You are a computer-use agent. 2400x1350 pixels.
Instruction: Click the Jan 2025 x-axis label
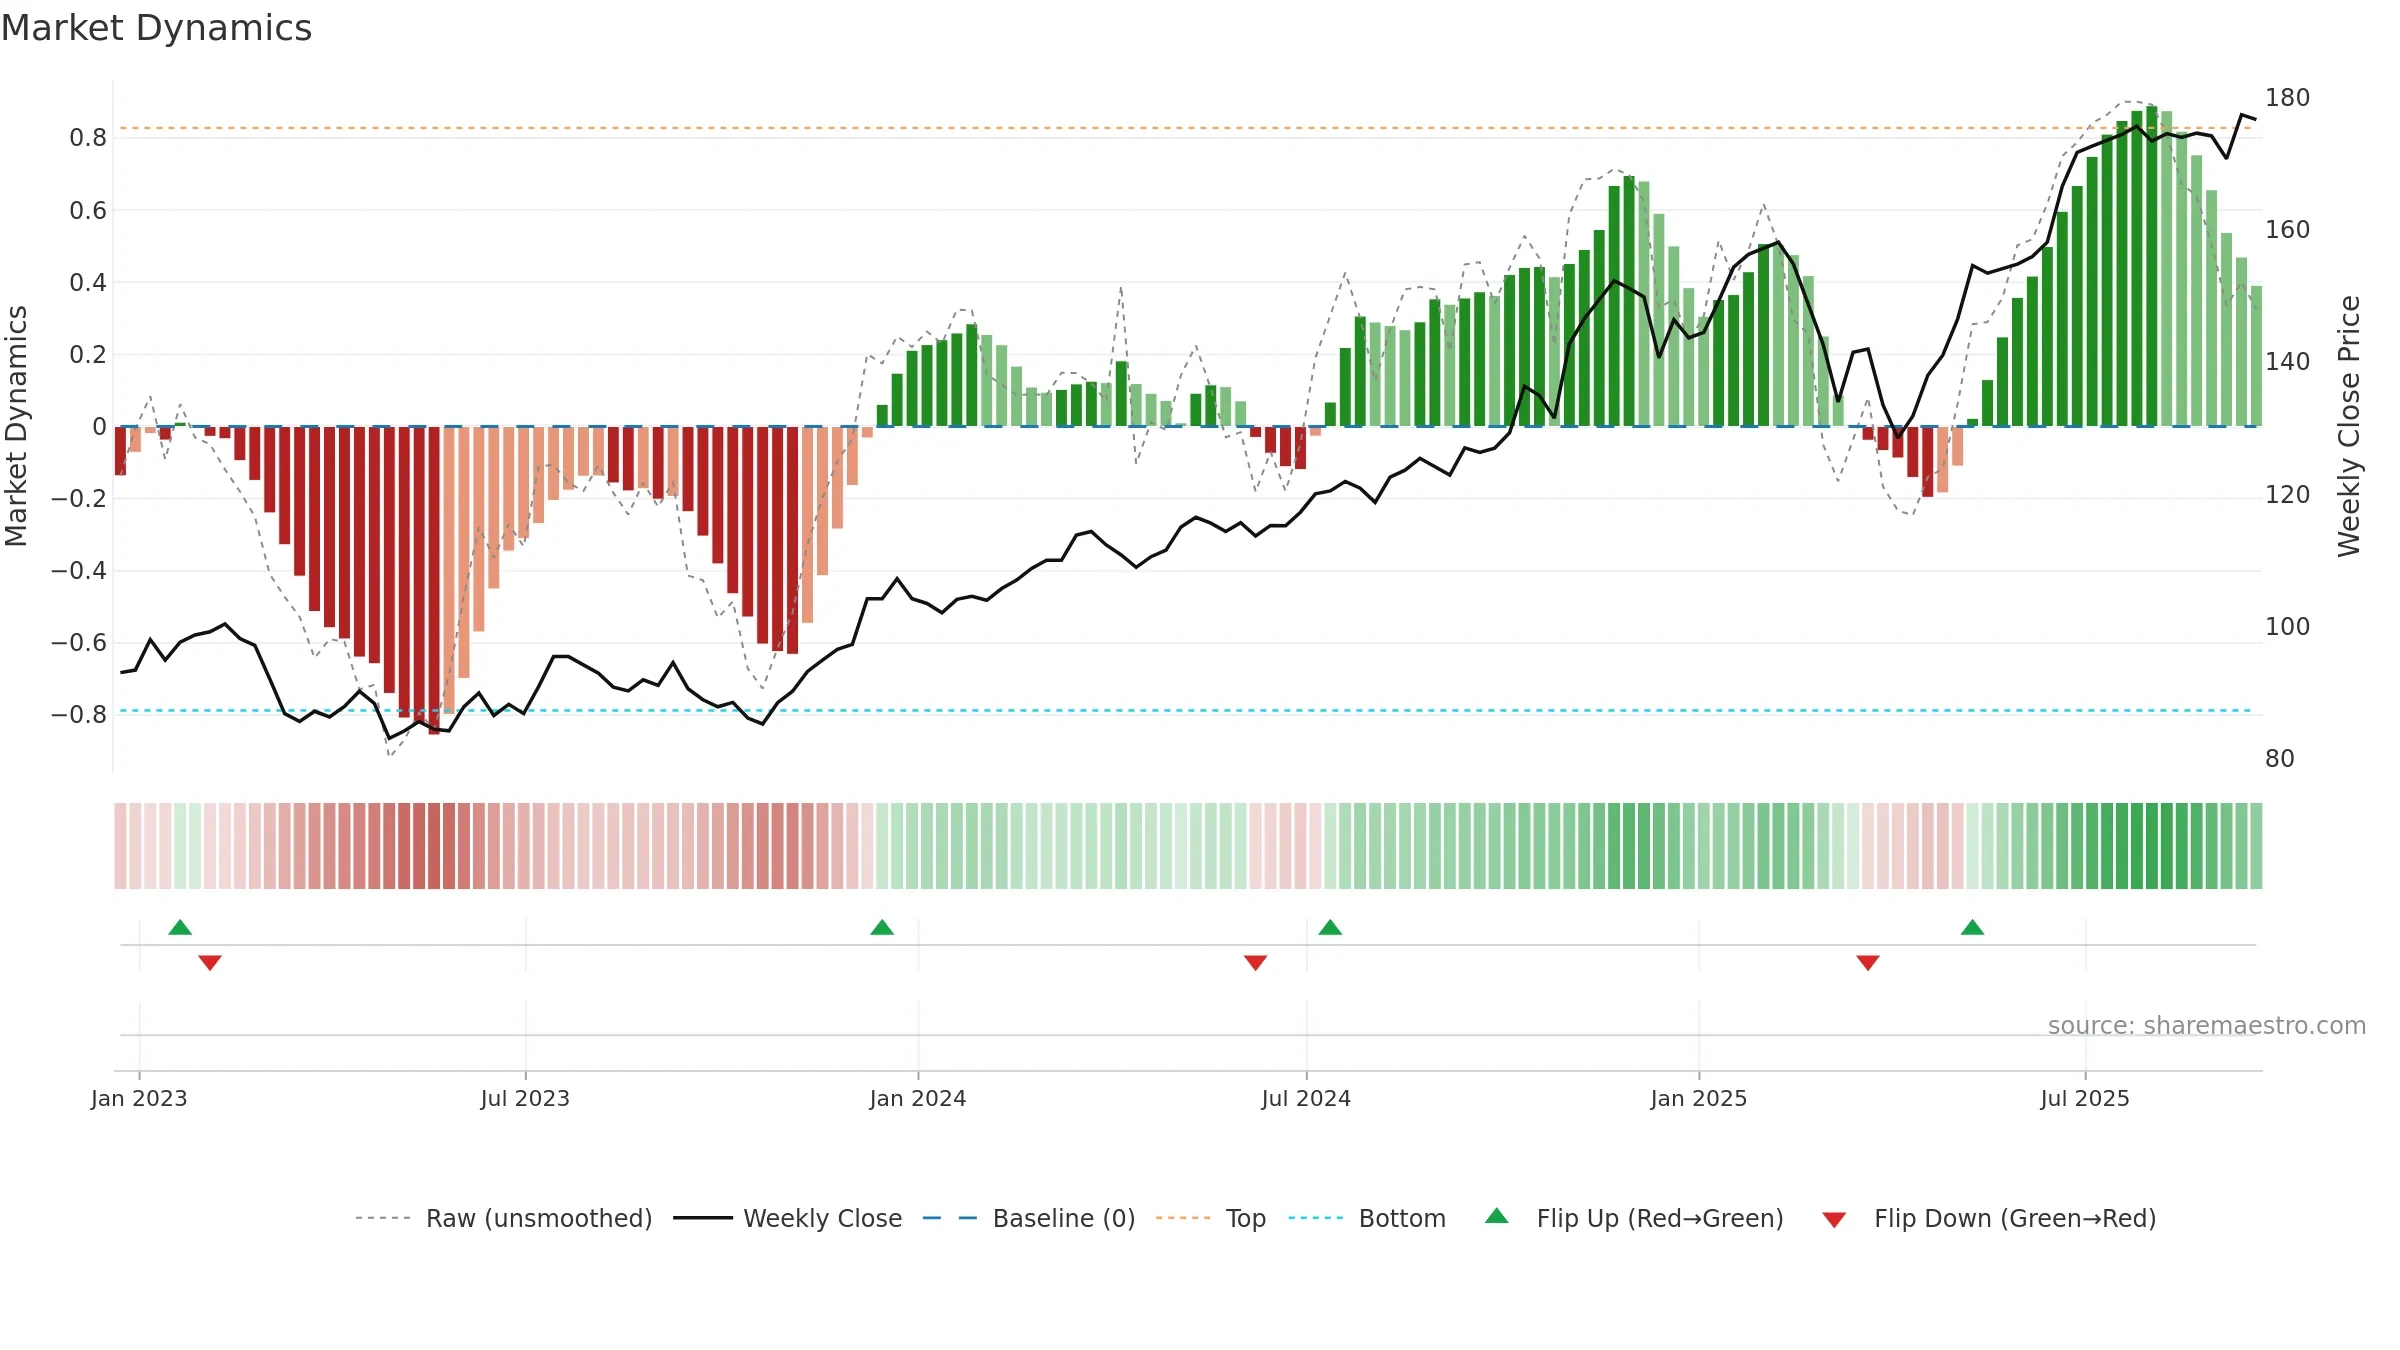pos(1699,1098)
